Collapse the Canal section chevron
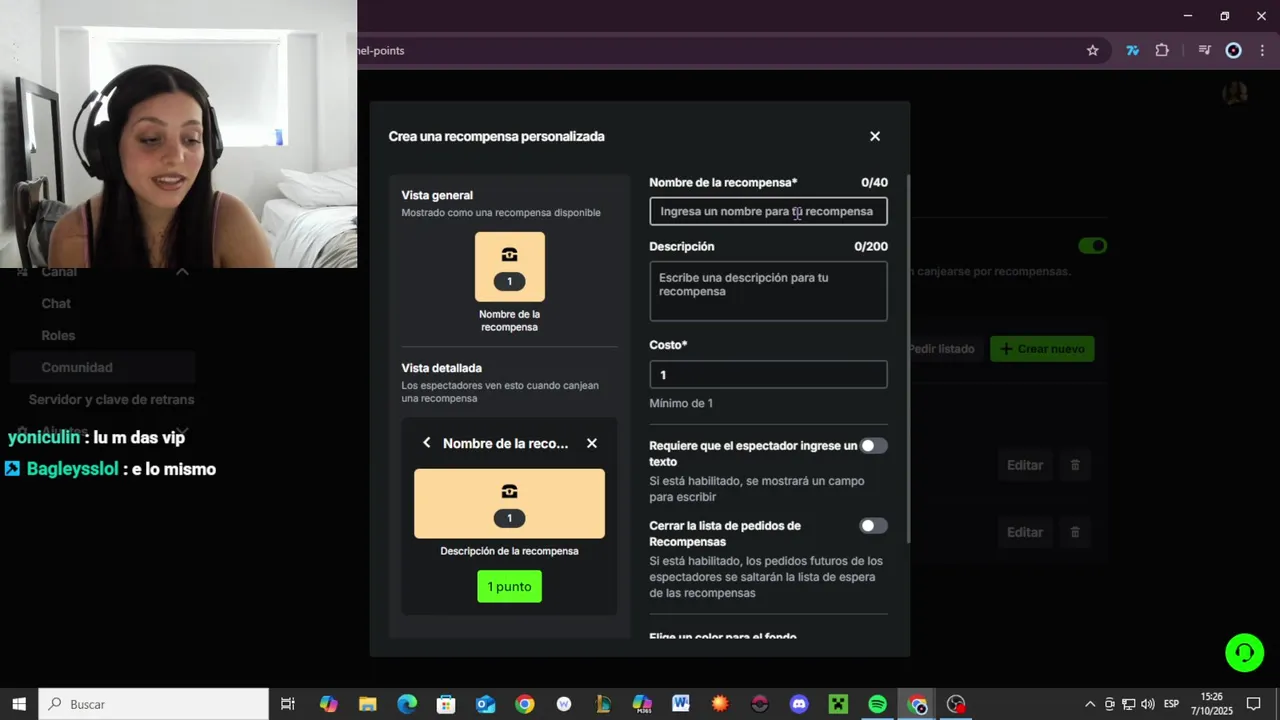The height and width of the screenshot is (720, 1280). (182, 272)
